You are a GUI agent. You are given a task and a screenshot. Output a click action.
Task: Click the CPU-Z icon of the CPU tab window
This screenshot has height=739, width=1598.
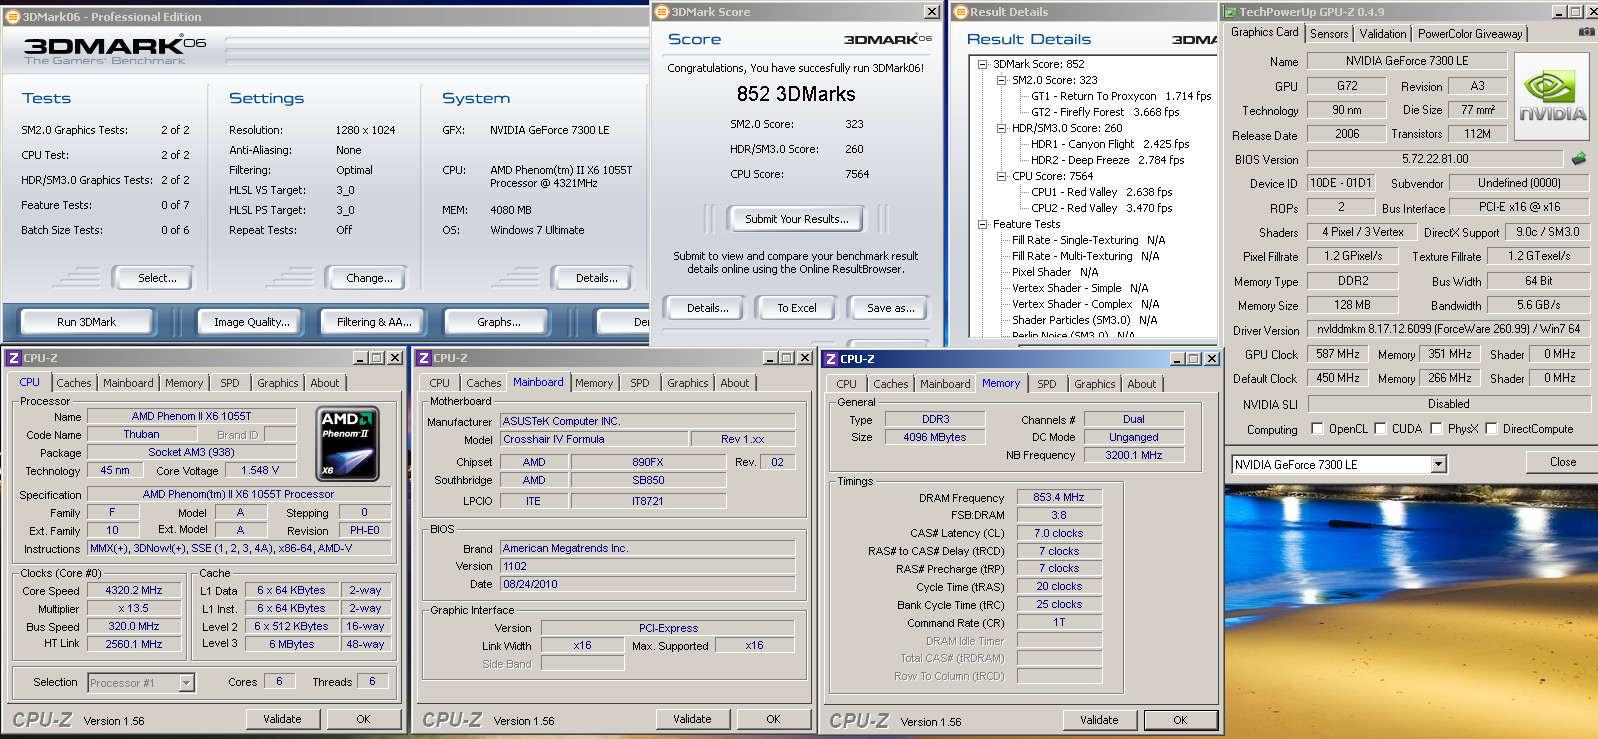(x=13, y=358)
